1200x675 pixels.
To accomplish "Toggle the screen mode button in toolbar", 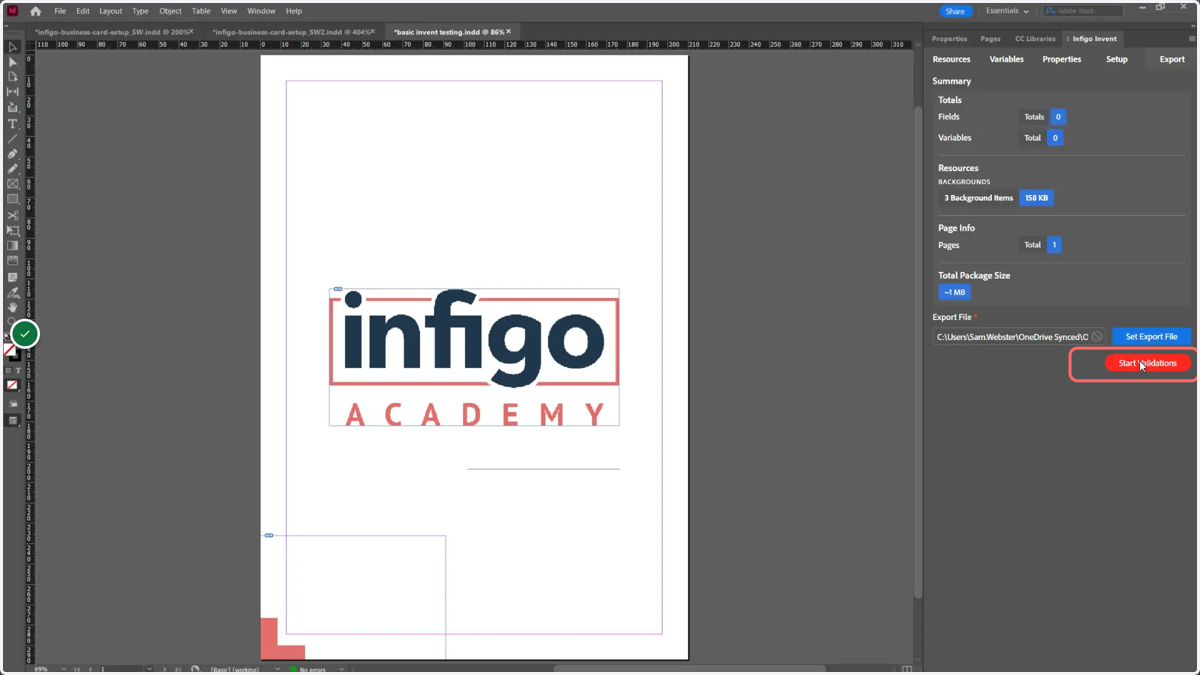I will coord(13,421).
